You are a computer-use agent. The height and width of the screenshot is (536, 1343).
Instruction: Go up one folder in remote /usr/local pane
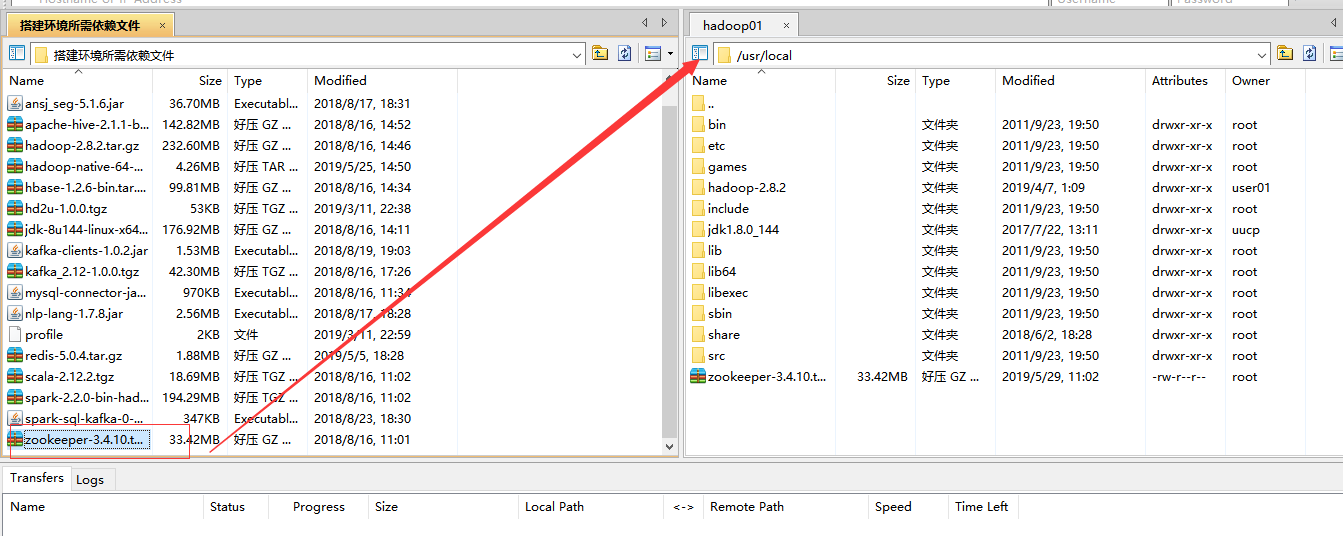click(x=1285, y=54)
